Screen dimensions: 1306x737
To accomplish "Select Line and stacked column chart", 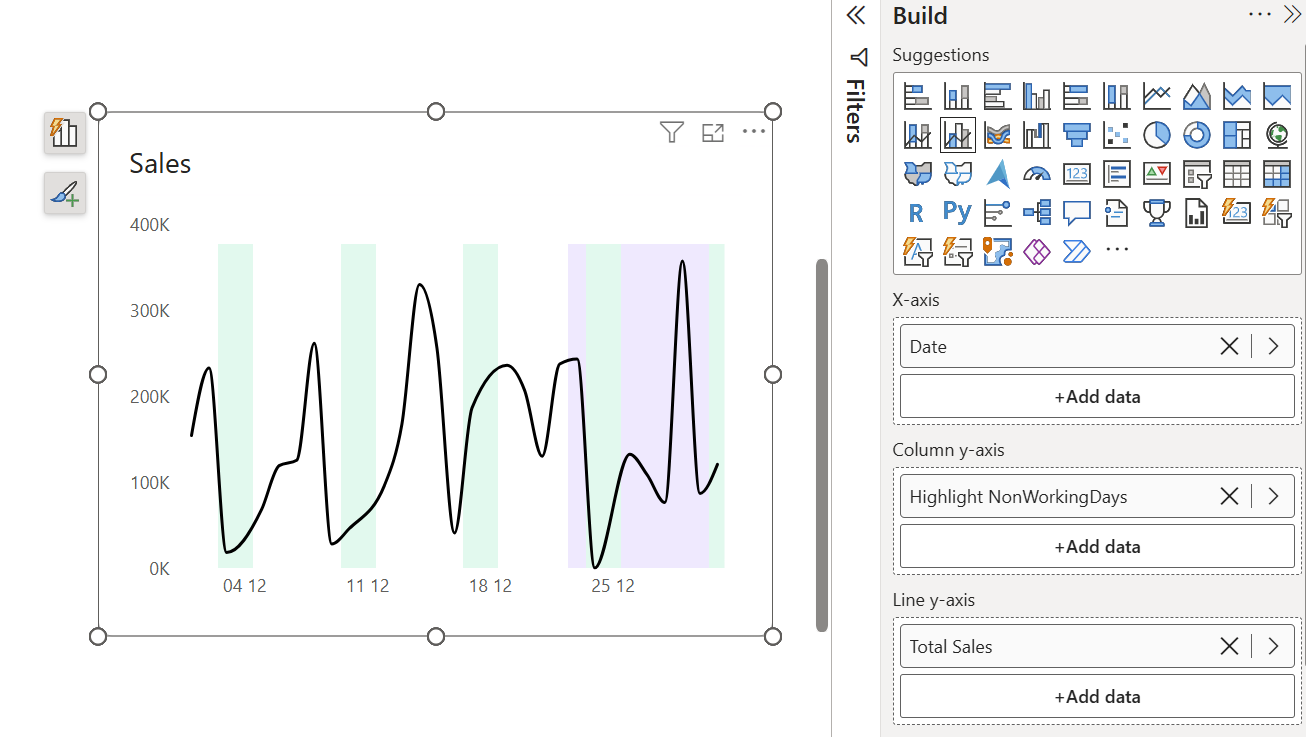I will pyautogui.click(x=917, y=135).
